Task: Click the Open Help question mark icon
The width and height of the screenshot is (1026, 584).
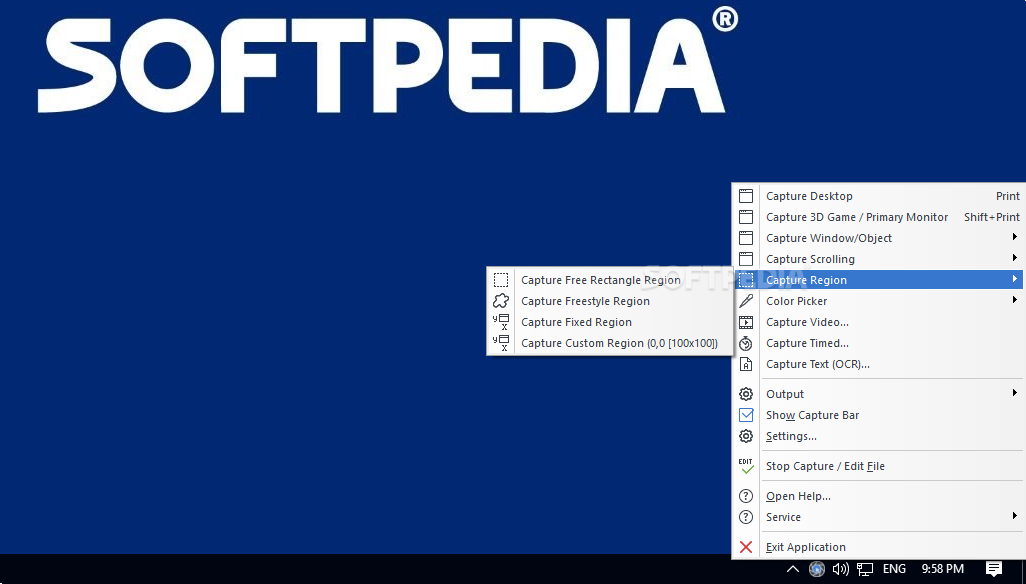Action: tap(746, 496)
